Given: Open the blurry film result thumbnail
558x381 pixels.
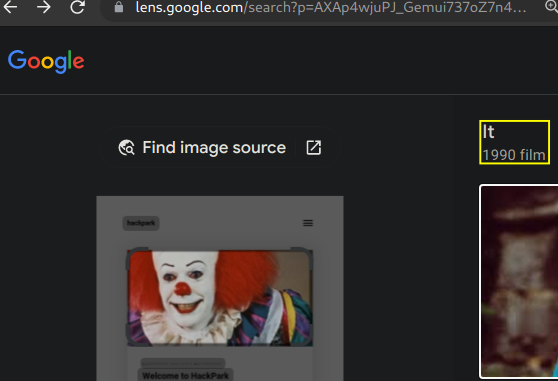Looking at the screenshot, I should (x=519, y=281).
